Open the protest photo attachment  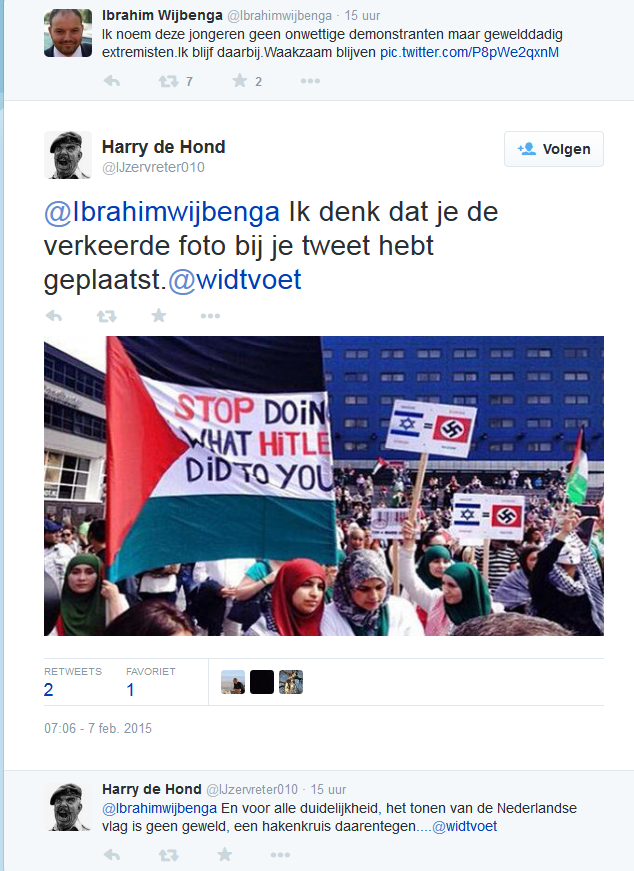pos(324,485)
